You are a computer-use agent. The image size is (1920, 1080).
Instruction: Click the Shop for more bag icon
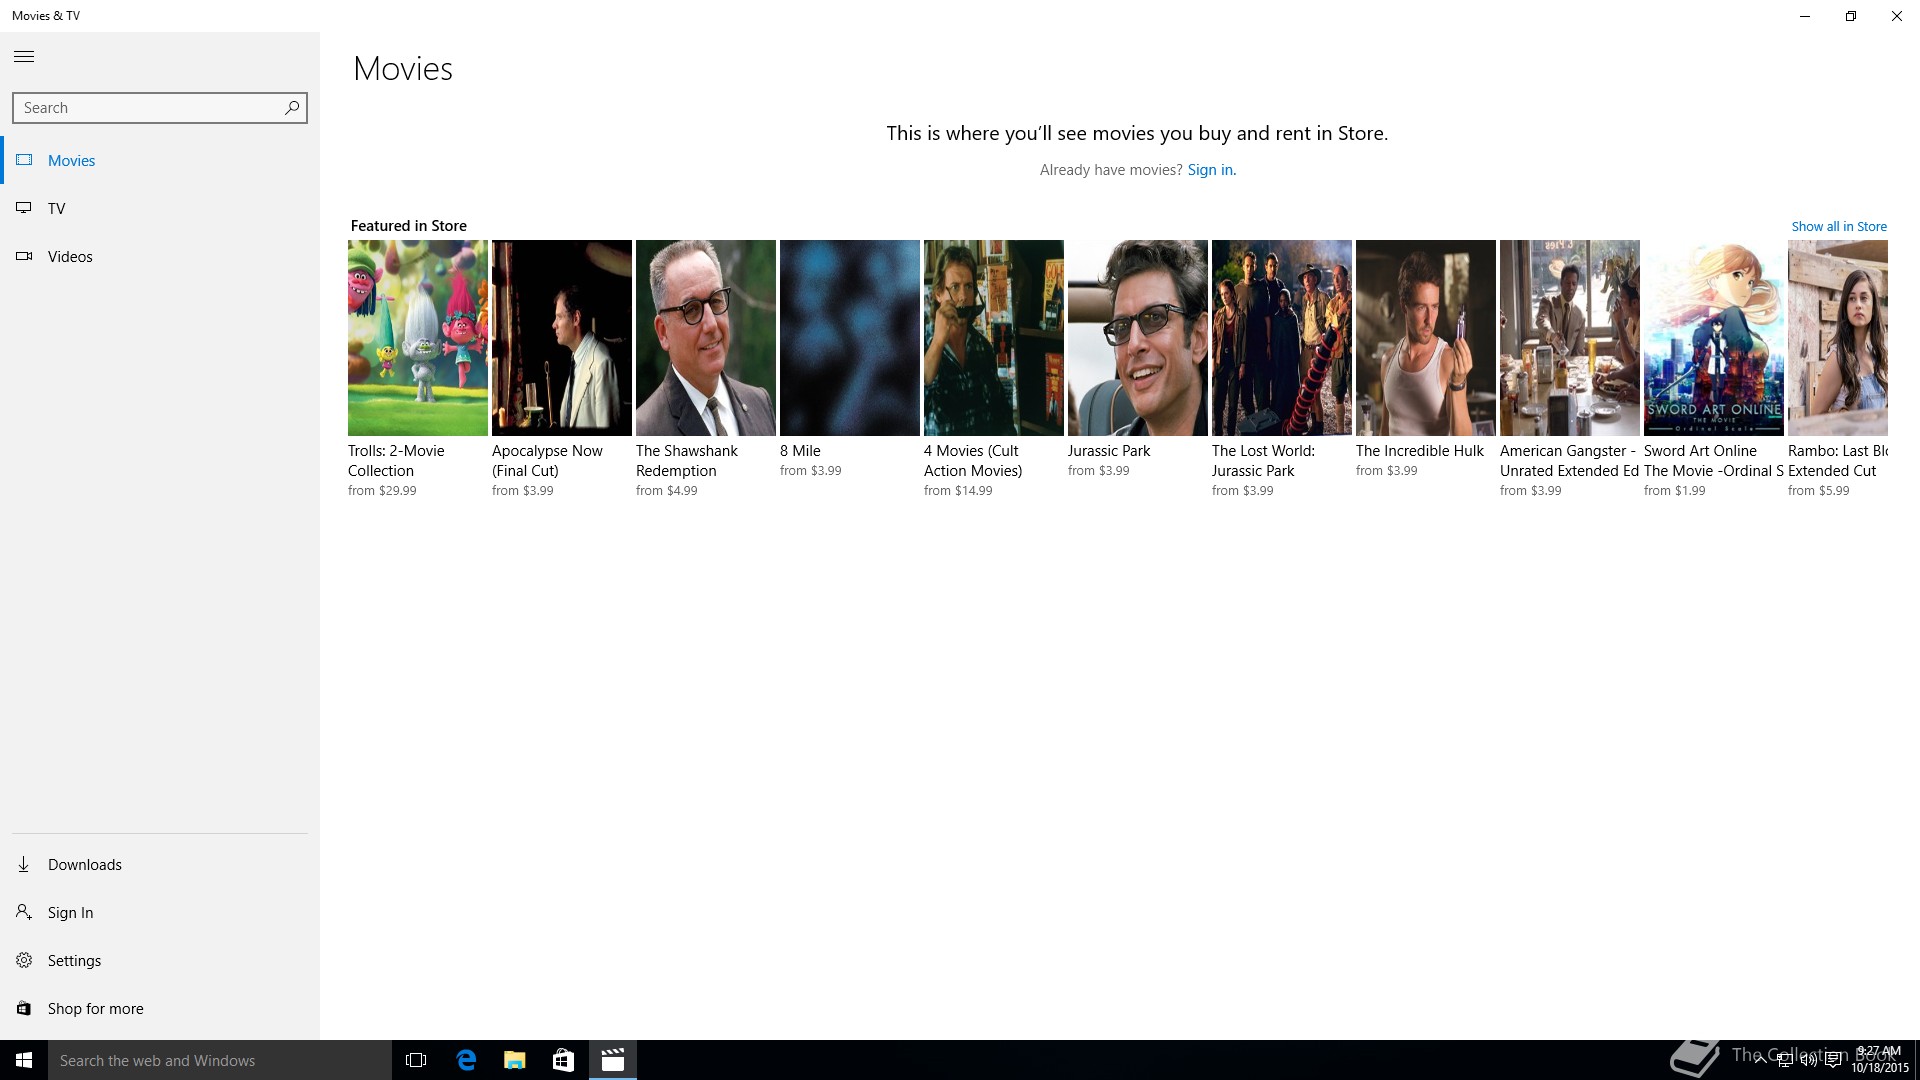[24, 1008]
